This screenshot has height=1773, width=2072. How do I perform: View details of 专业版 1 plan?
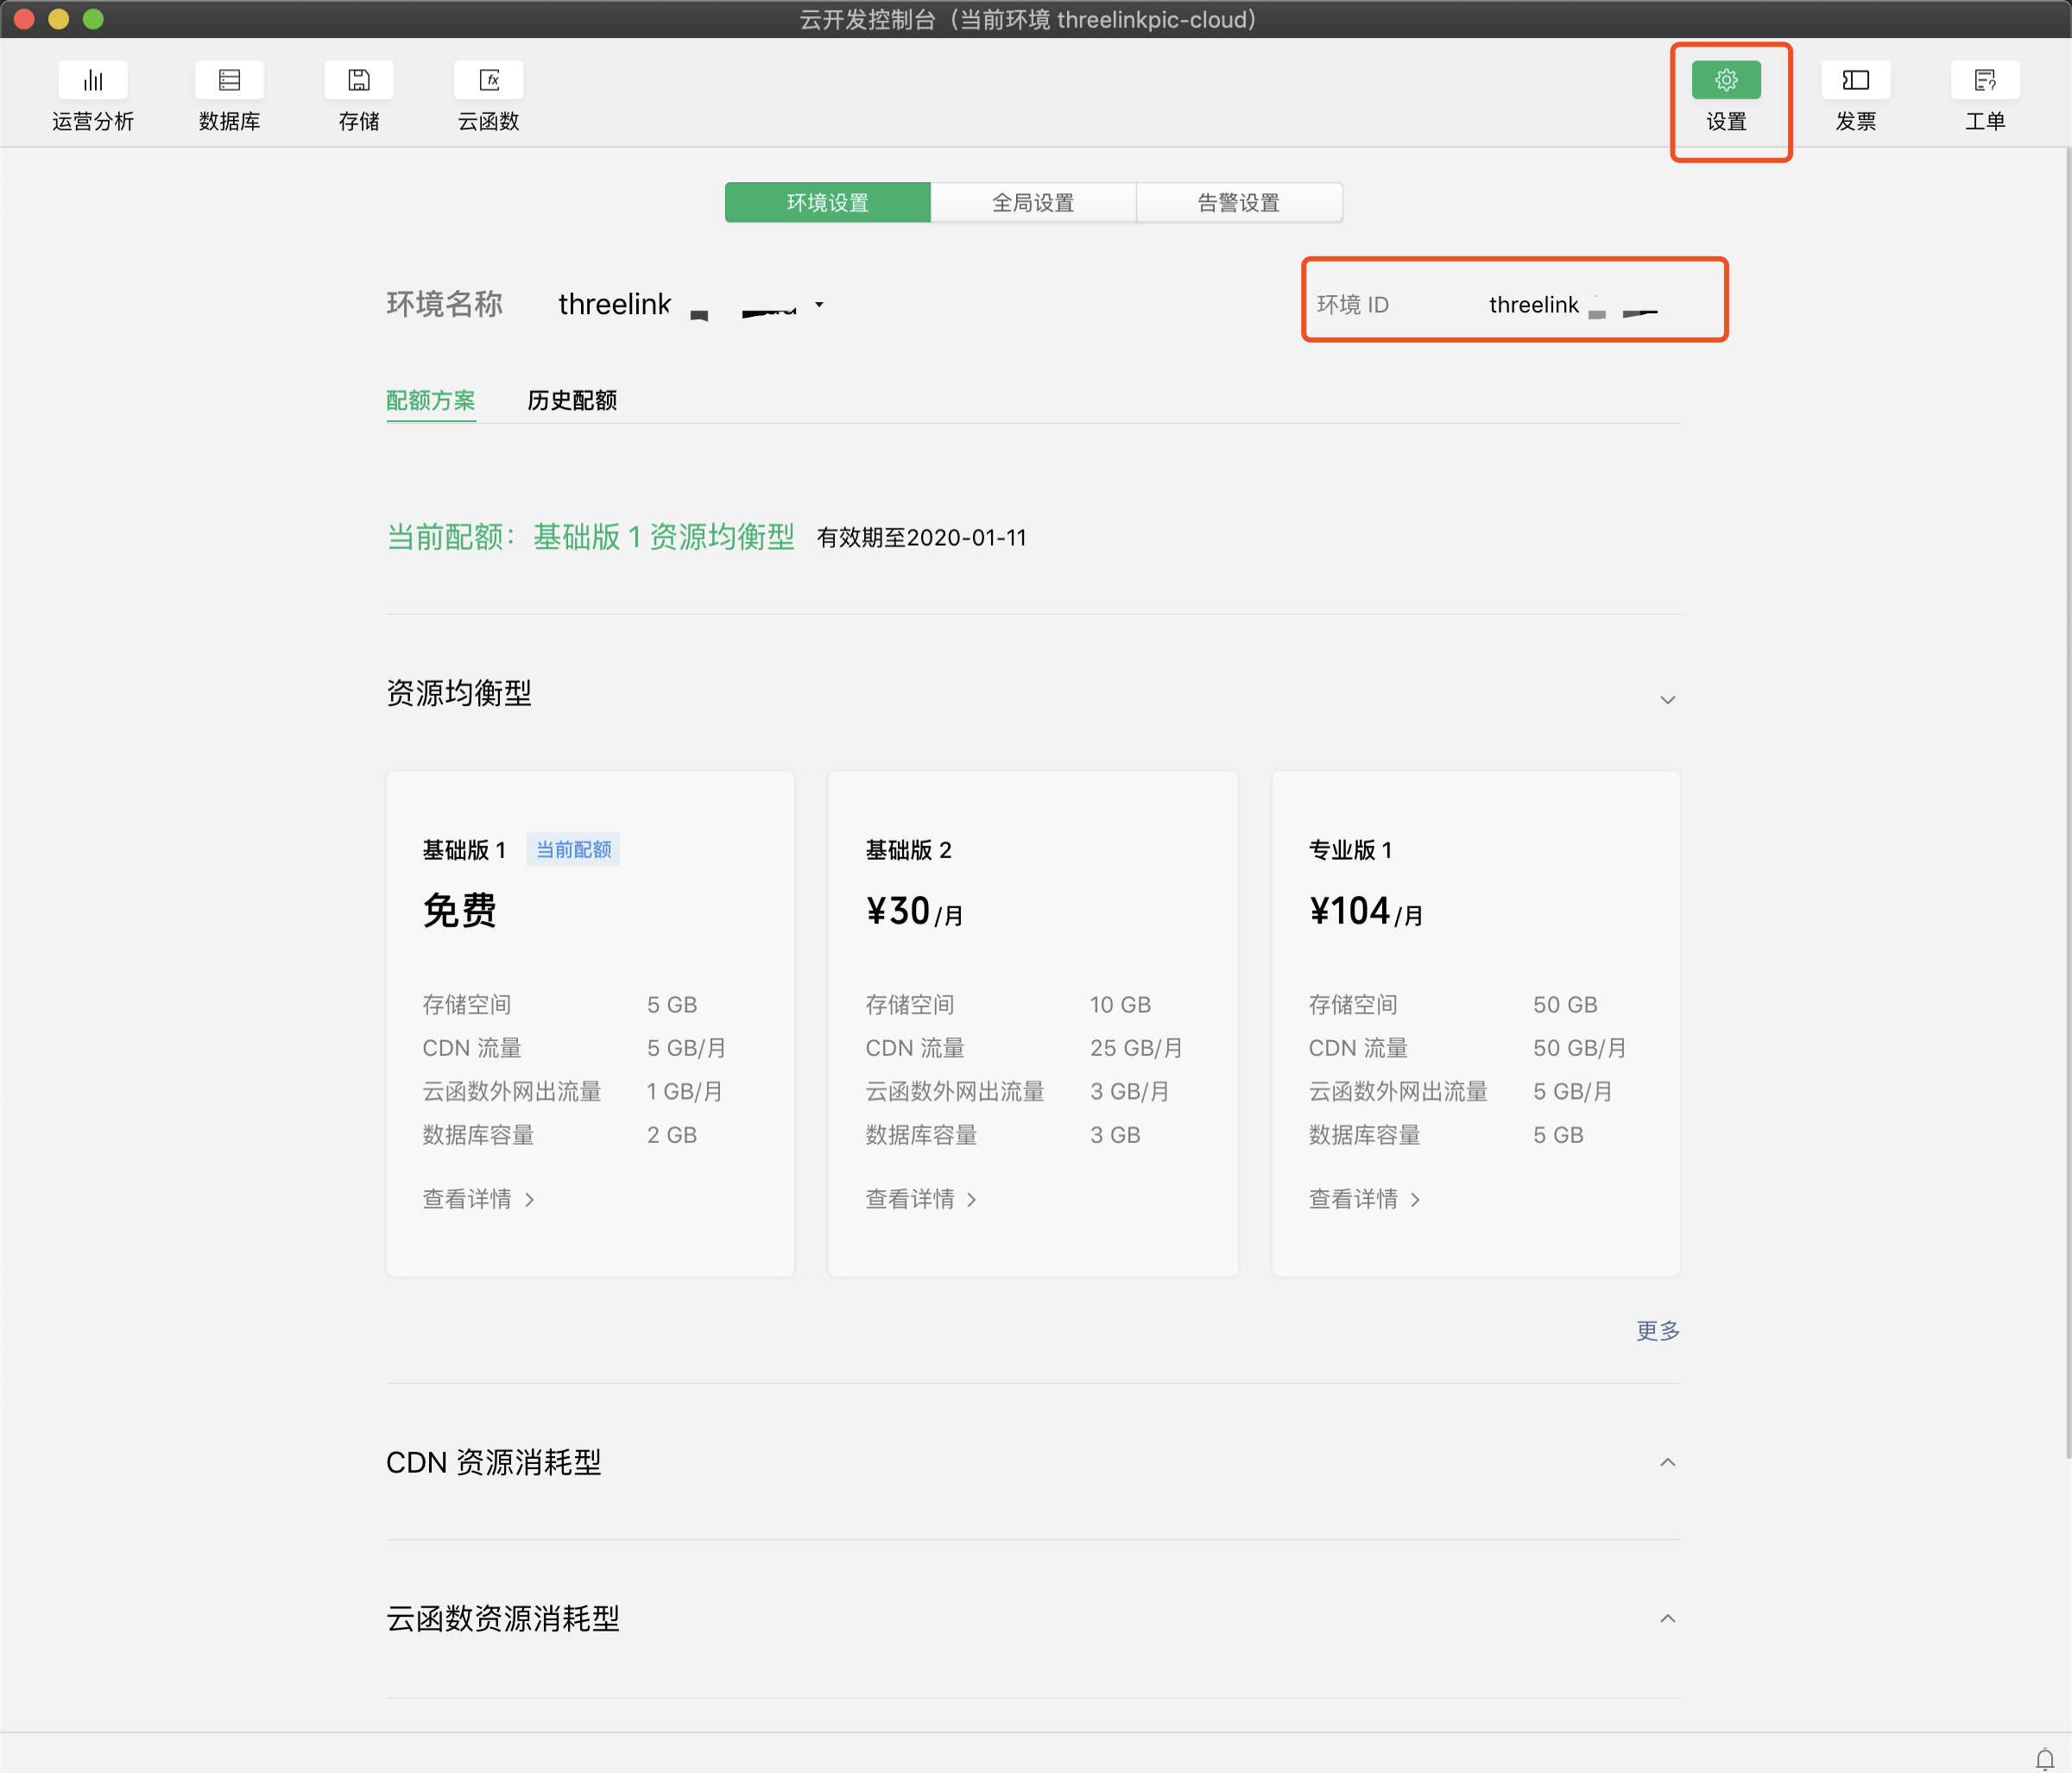[x=1365, y=1199]
